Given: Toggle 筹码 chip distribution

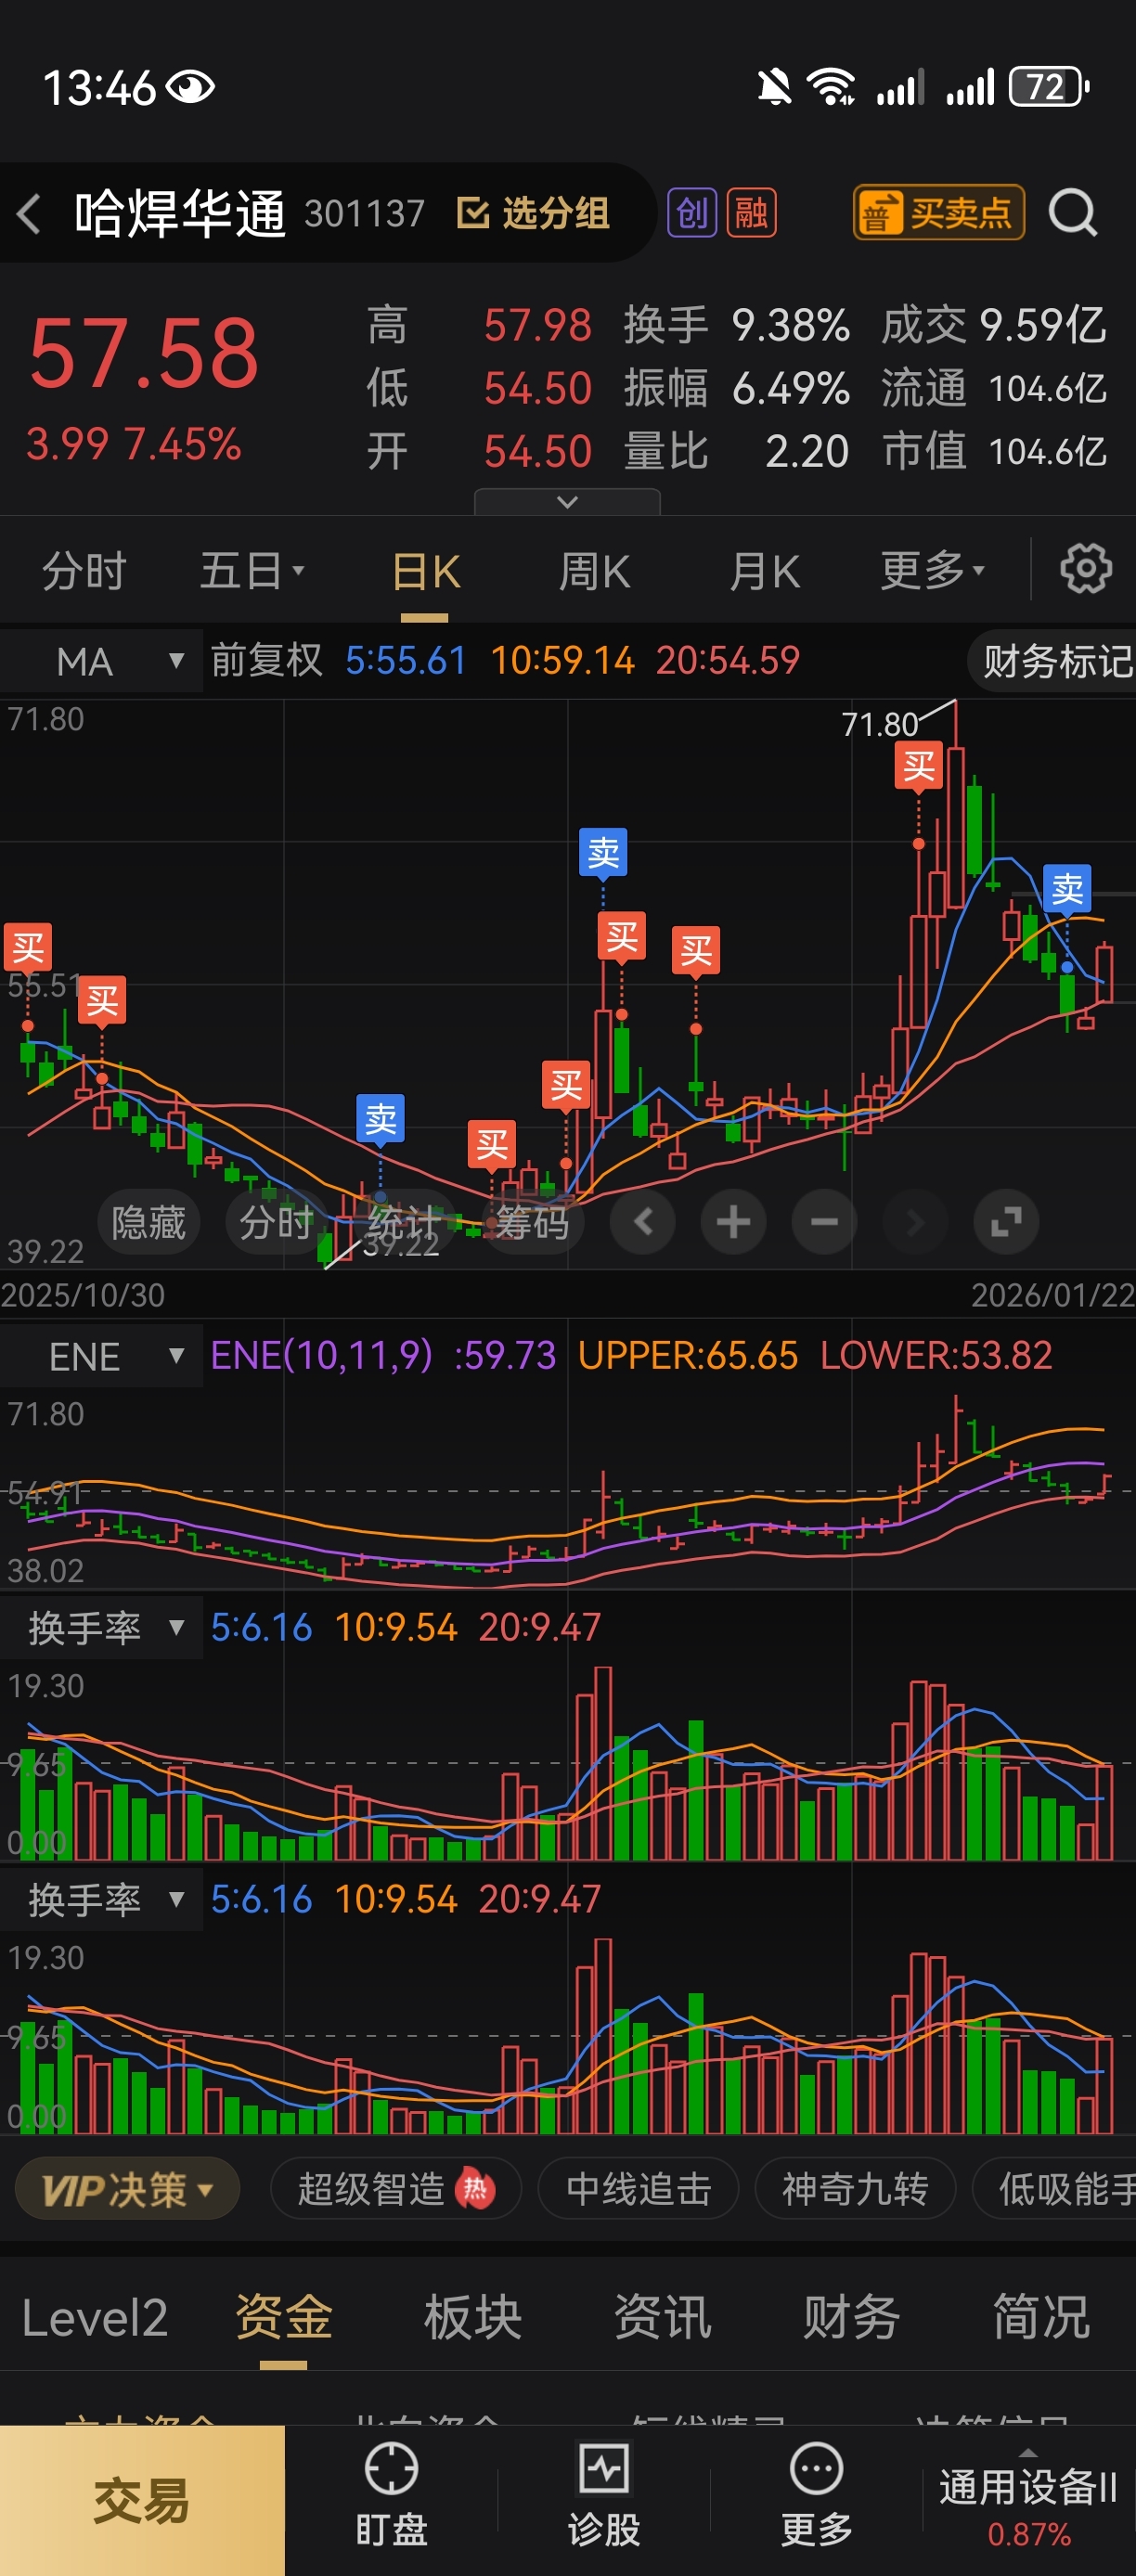Looking at the screenshot, I should (532, 1222).
